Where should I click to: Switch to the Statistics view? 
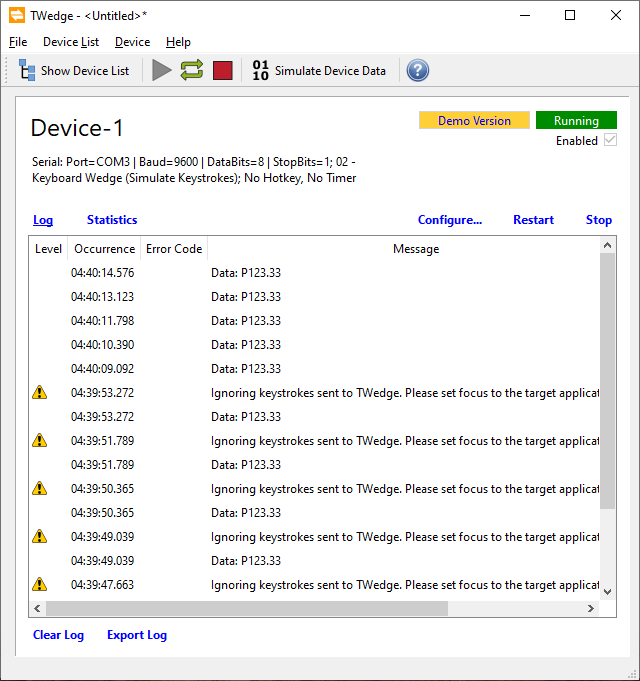[x=112, y=220]
